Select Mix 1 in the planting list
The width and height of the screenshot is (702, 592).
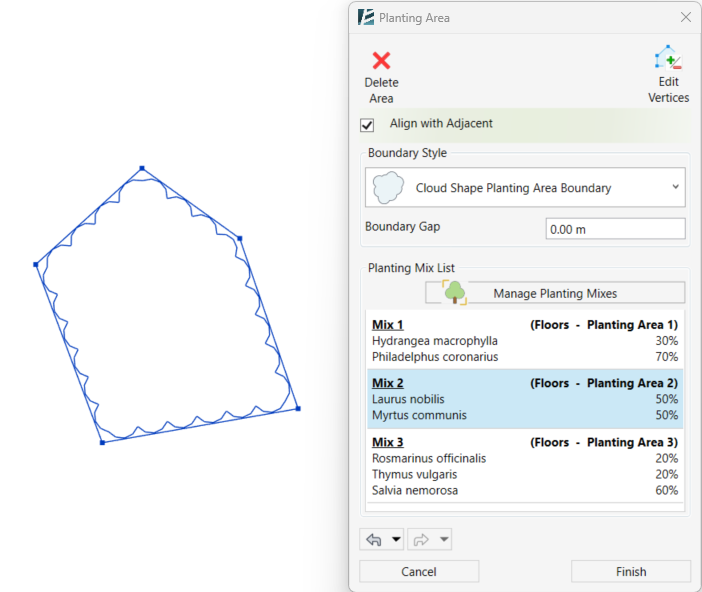pyautogui.click(x=525, y=340)
